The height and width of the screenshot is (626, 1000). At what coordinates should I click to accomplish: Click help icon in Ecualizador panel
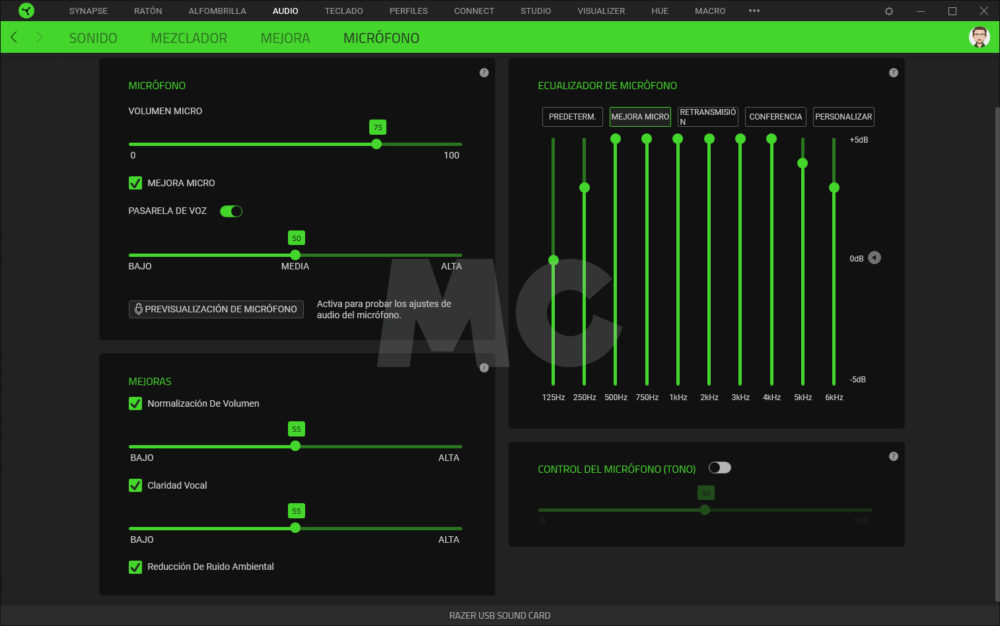(x=893, y=73)
